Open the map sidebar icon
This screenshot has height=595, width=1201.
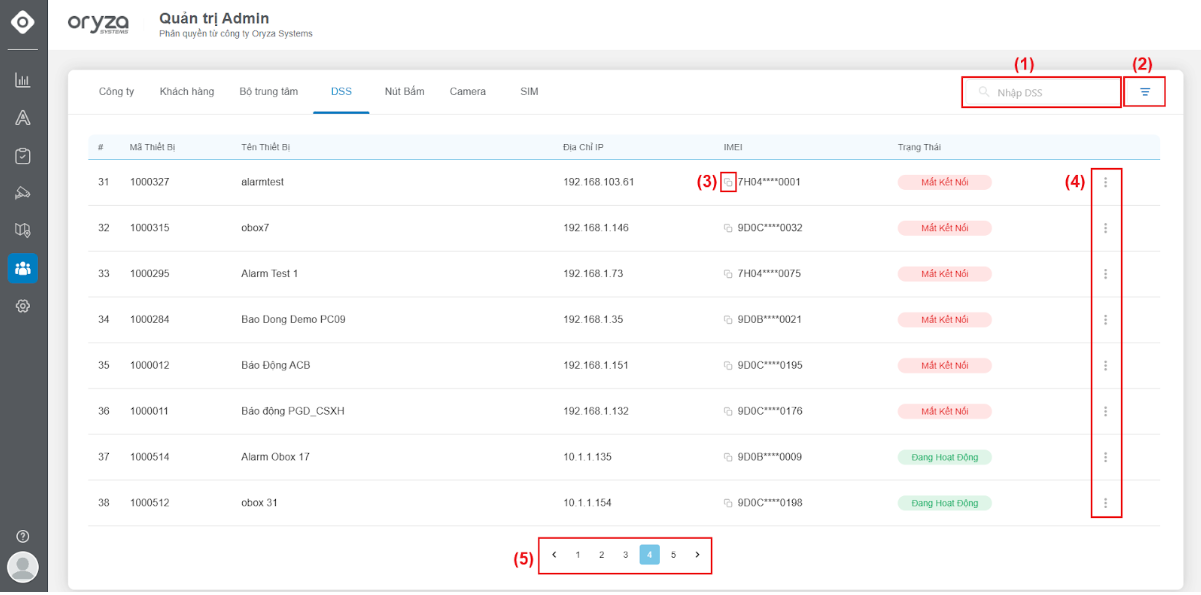pyautogui.click(x=23, y=230)
